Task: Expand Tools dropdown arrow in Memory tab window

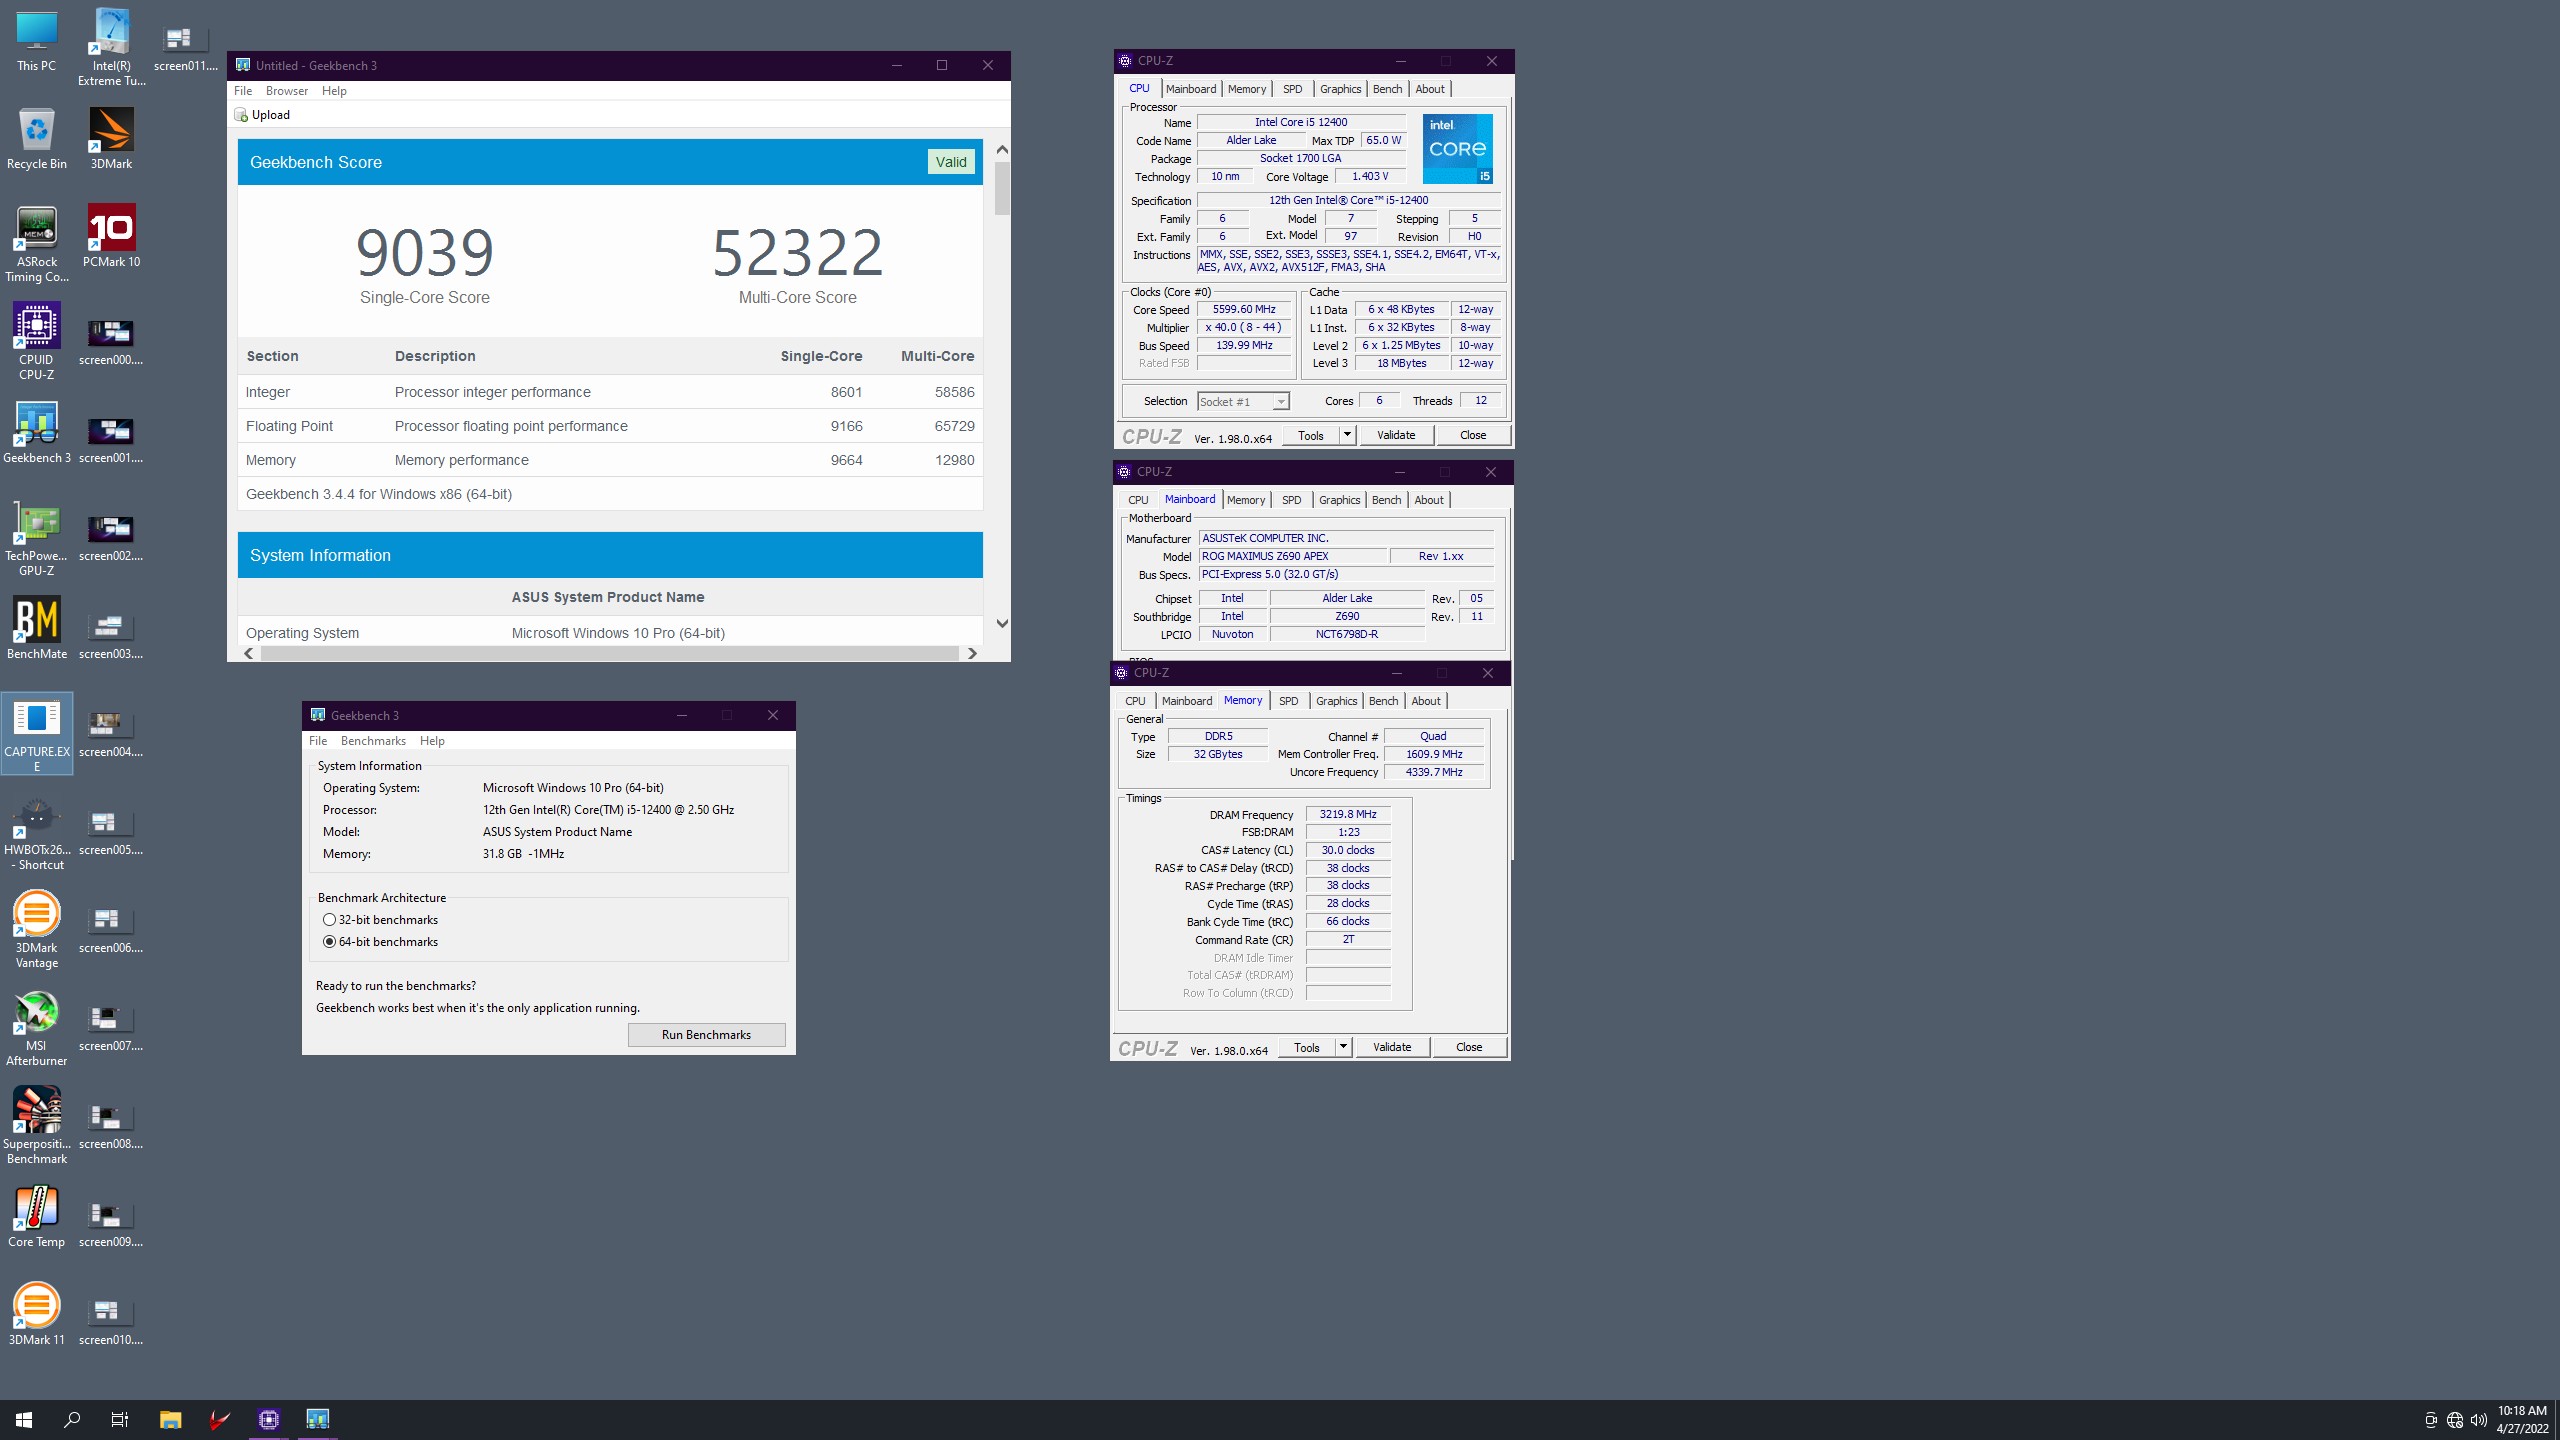Action: (1343, 1047)
